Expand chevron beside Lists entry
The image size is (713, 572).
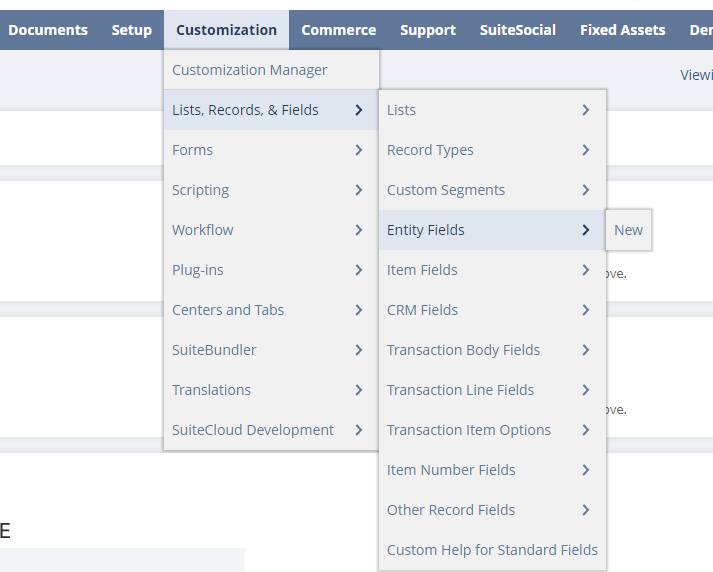pos(586,110)
